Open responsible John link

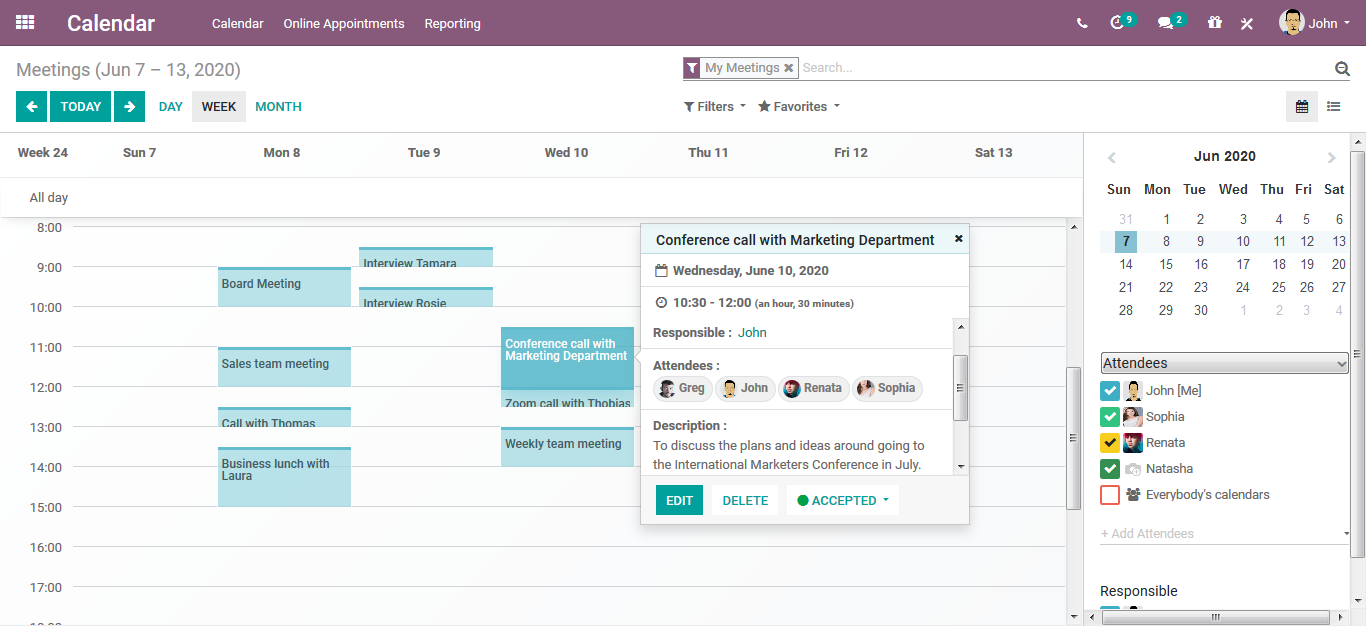point(752,333)
